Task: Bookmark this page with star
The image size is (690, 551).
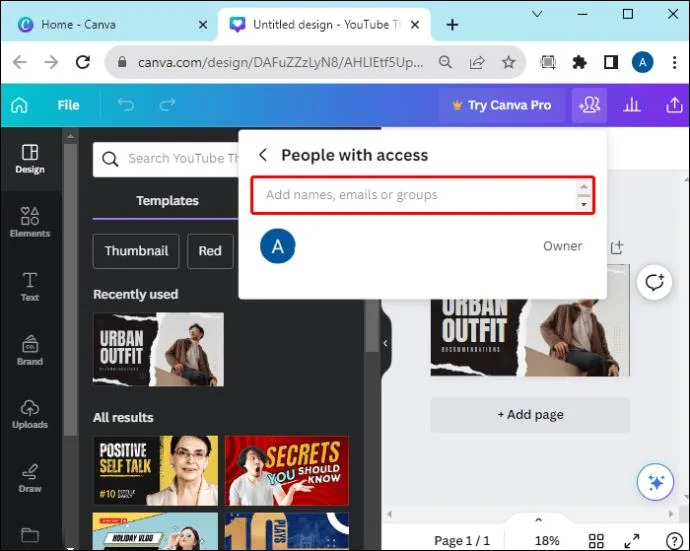Action: 509,62
